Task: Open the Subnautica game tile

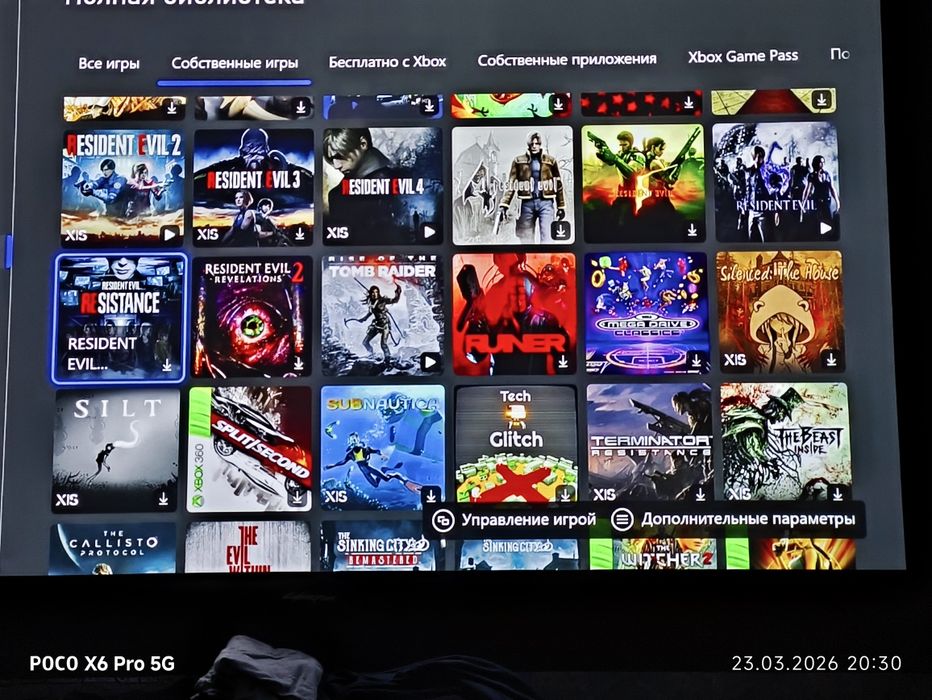Action: coord(383,447)
